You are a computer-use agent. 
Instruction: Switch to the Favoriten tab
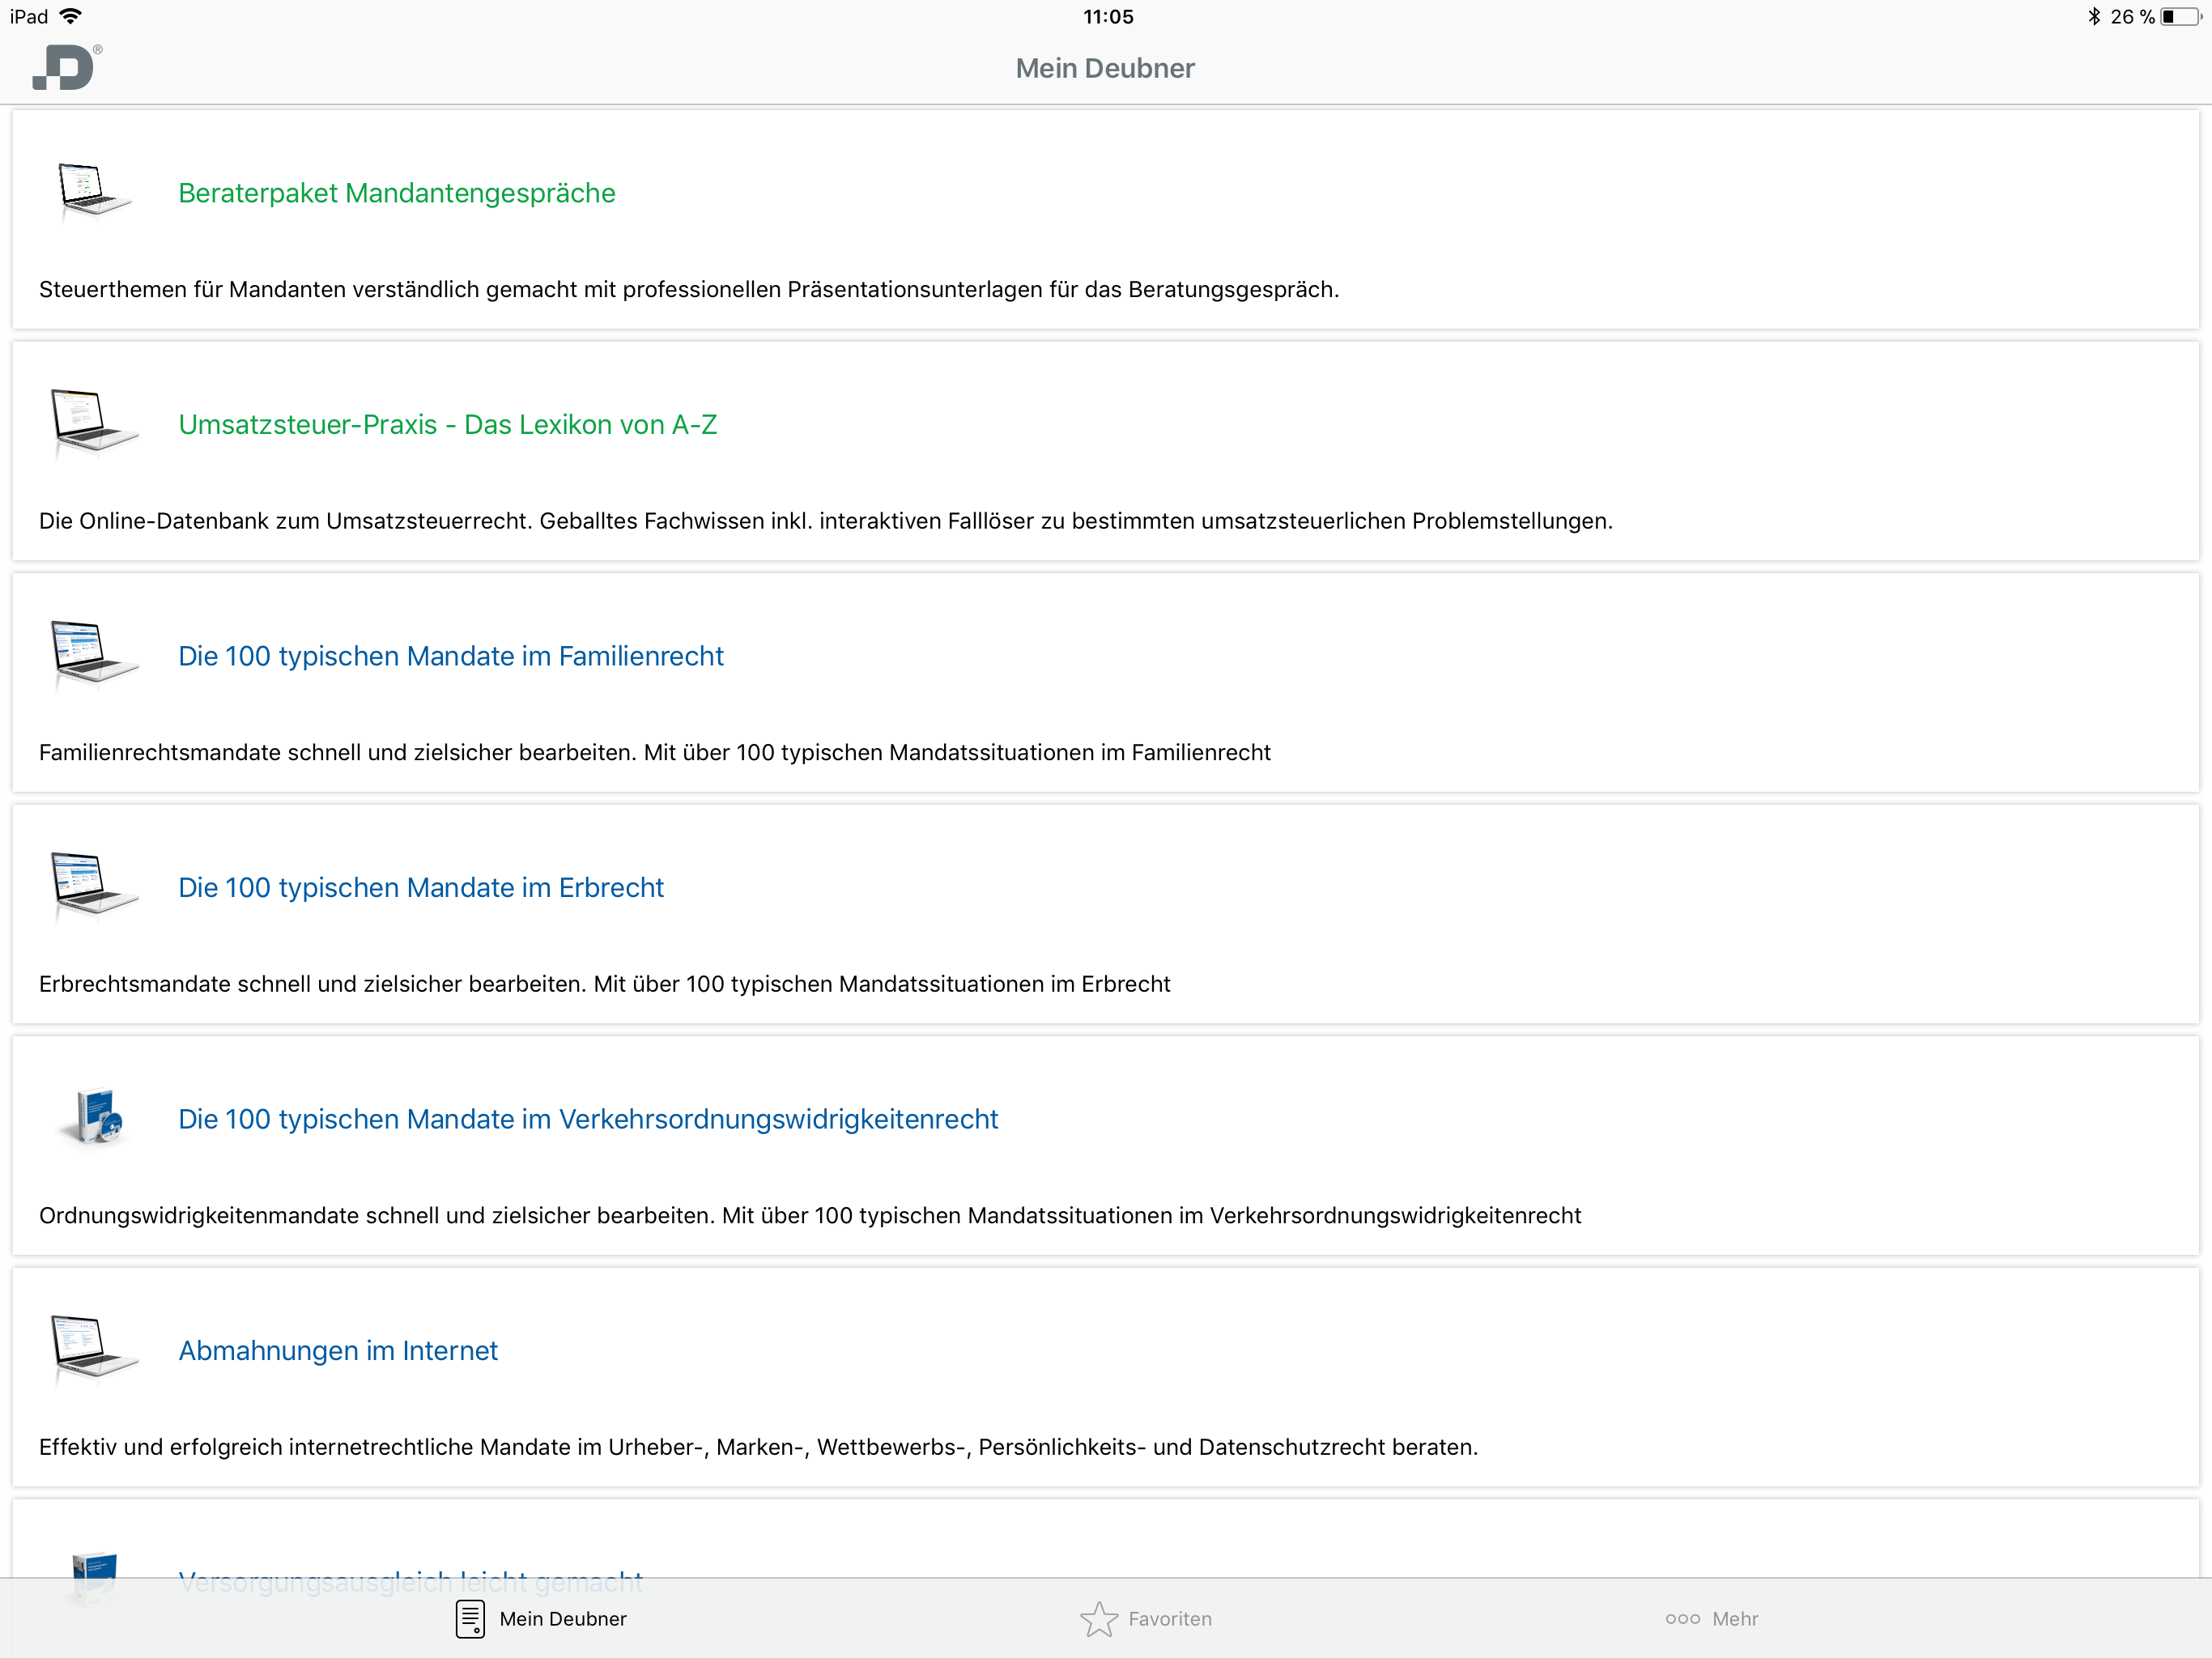click(1146, 1619)
